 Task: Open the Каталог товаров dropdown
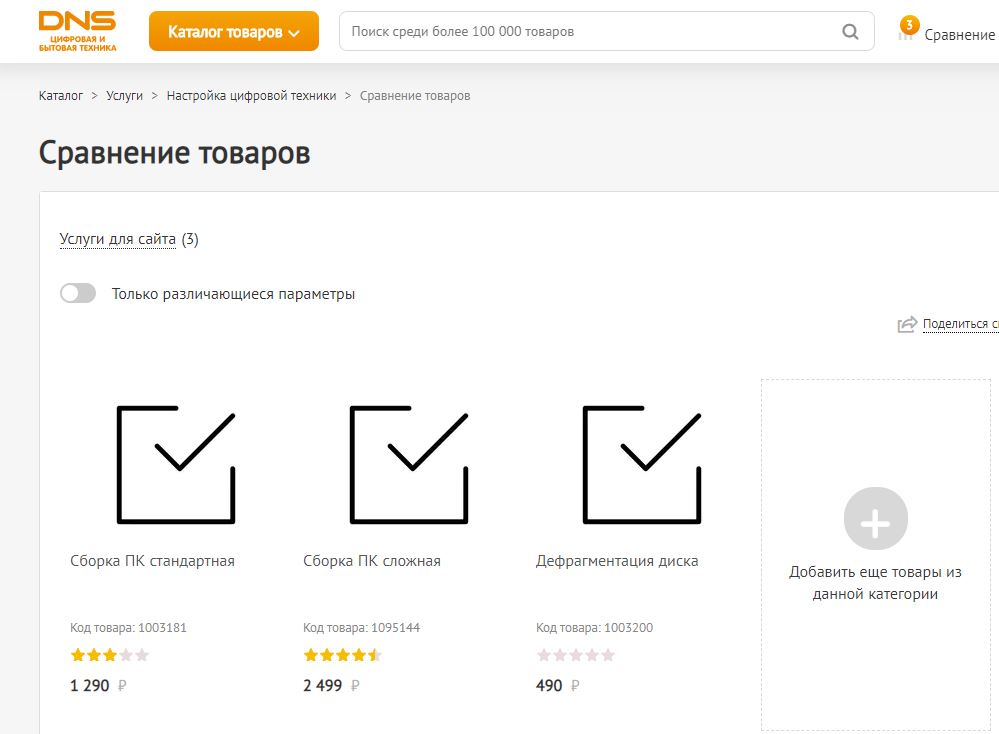point(234,32)
